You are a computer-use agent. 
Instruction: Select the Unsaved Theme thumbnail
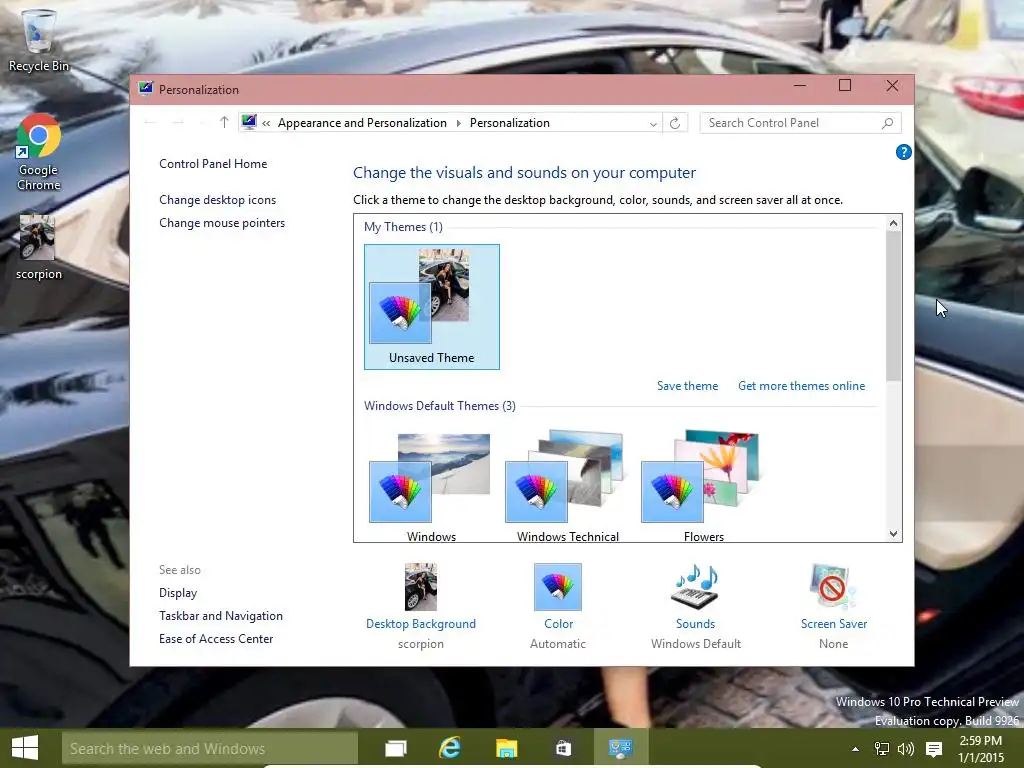click(432, 307)
